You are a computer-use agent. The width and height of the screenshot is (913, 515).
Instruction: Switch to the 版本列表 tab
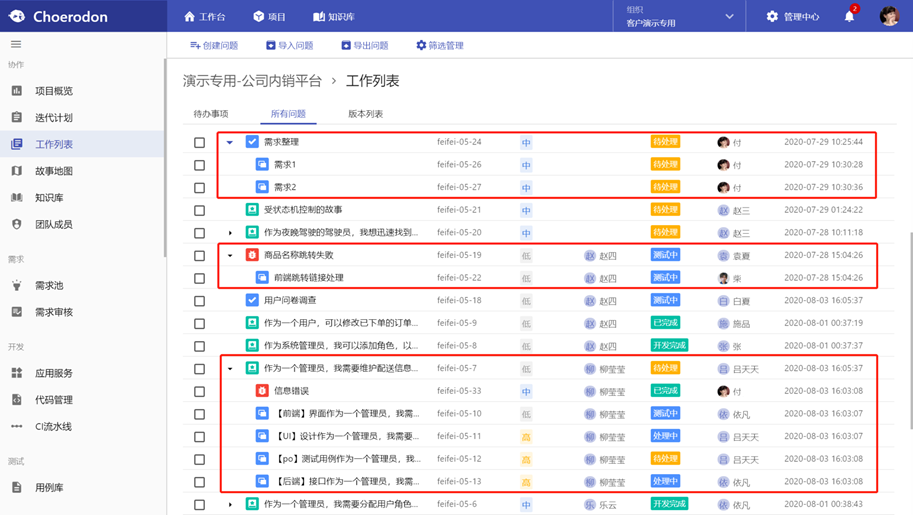click(x=365, y=114)
